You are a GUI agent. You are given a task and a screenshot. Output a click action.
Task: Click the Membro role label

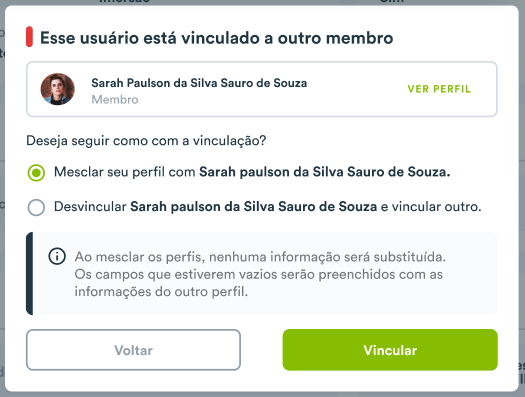click(115, 100)
